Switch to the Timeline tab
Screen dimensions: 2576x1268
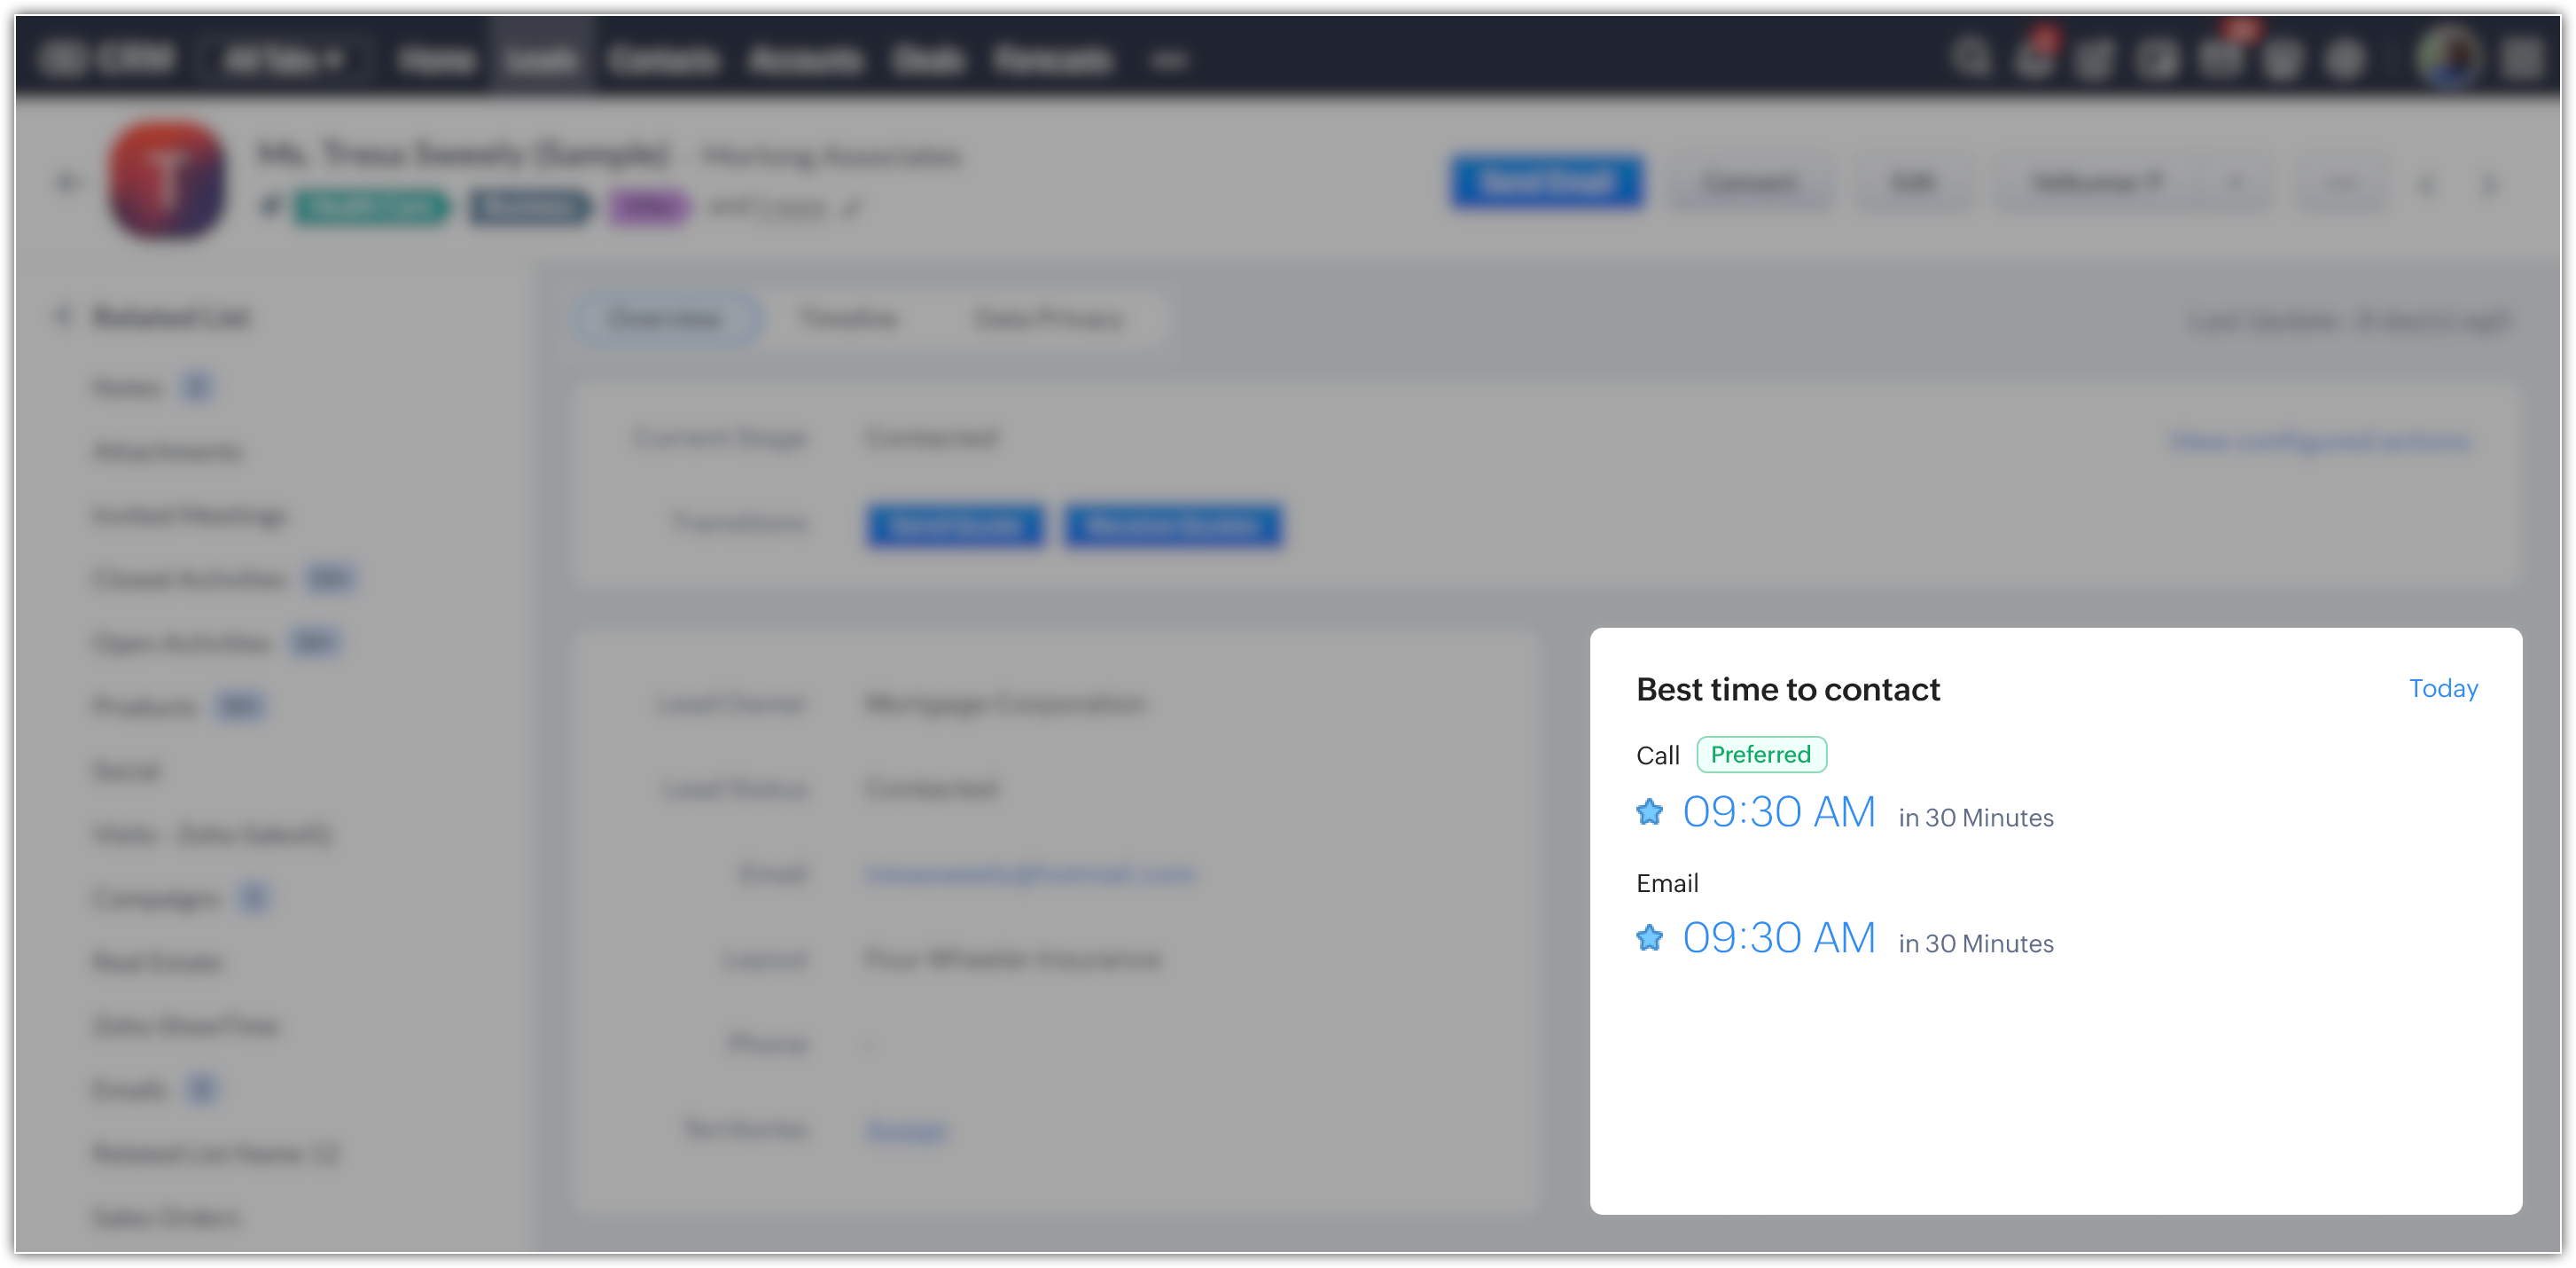click(849, 319)
